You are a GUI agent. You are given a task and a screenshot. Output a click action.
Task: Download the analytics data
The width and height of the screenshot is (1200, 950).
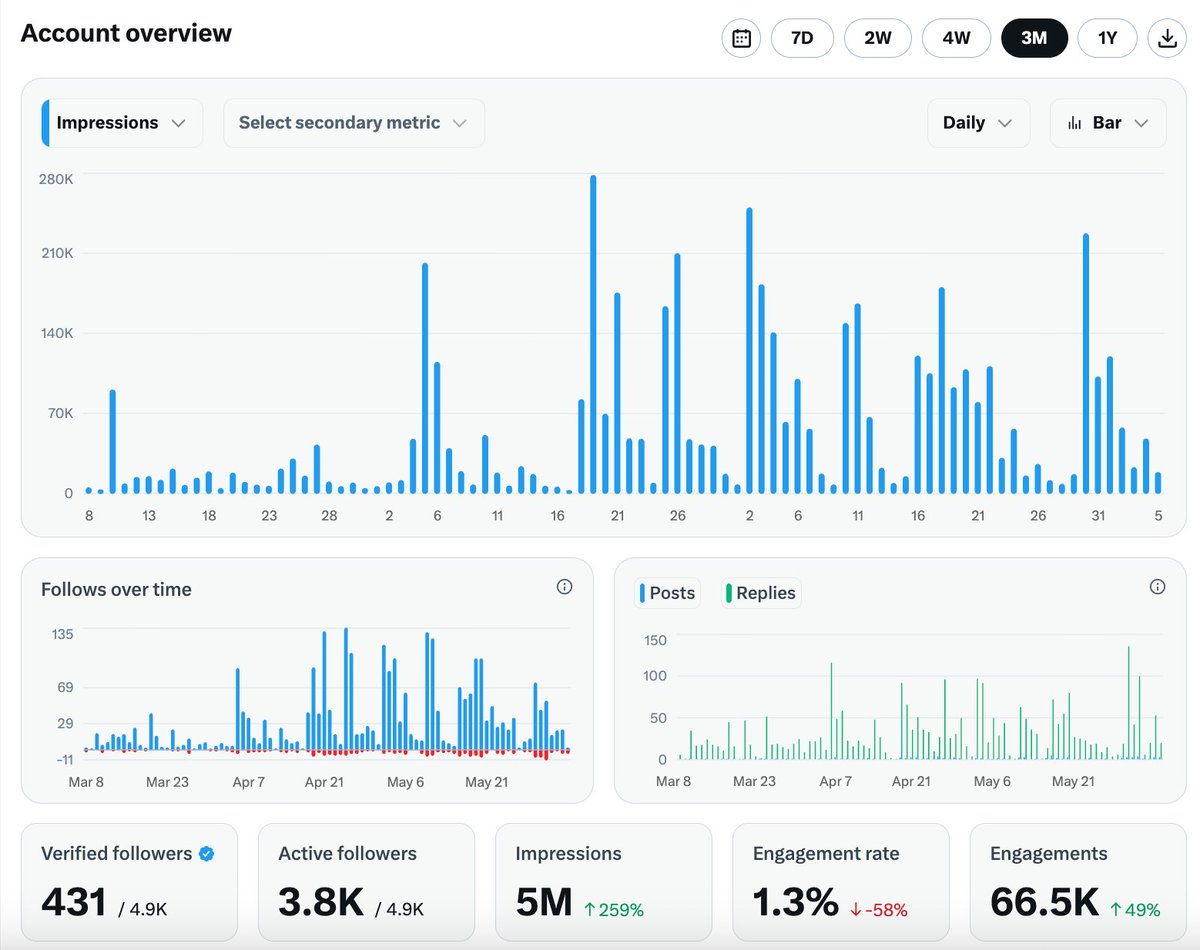1166,39
